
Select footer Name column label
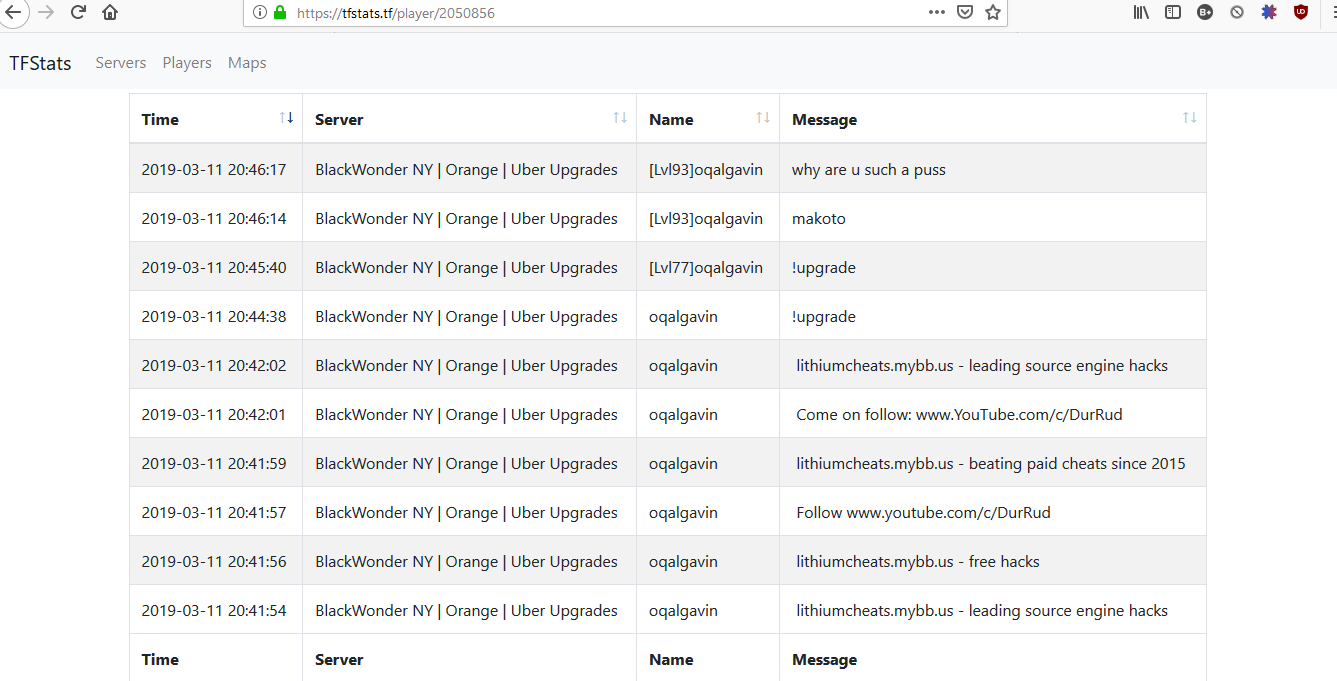point(671,660)
